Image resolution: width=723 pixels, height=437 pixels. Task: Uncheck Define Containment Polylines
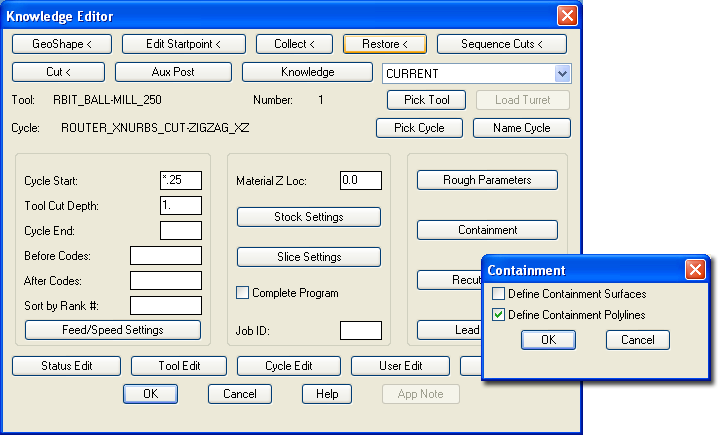coord(499,315)
